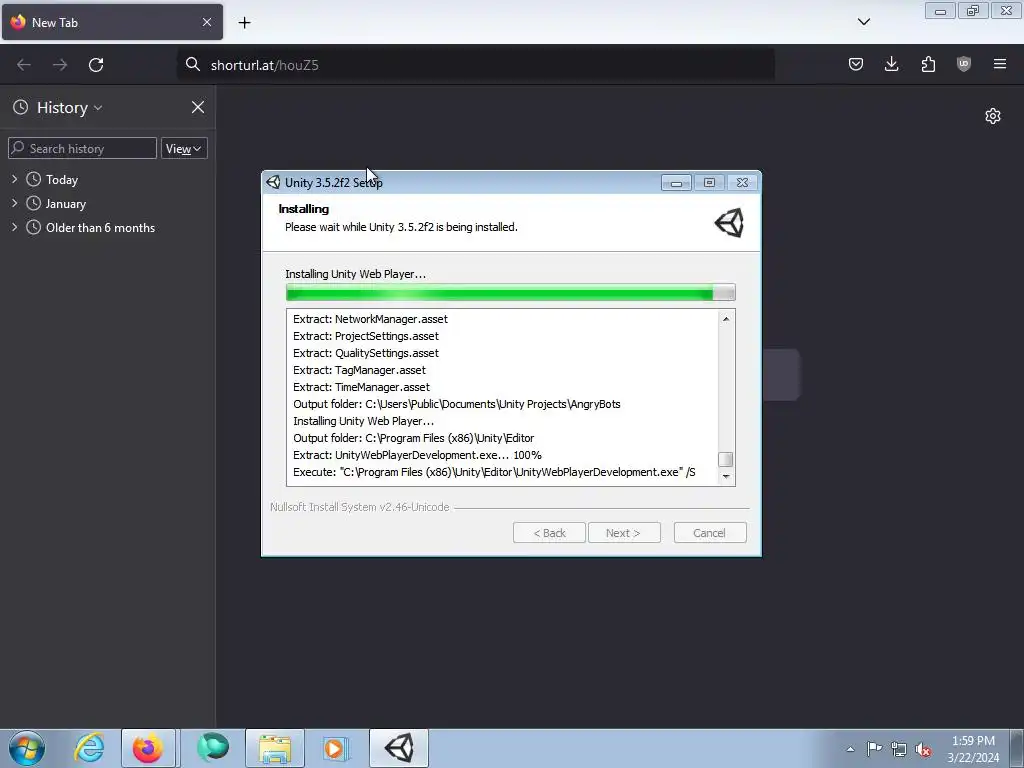
Task: Expand the Older than 6 months group
Action: tap(14, 227)
